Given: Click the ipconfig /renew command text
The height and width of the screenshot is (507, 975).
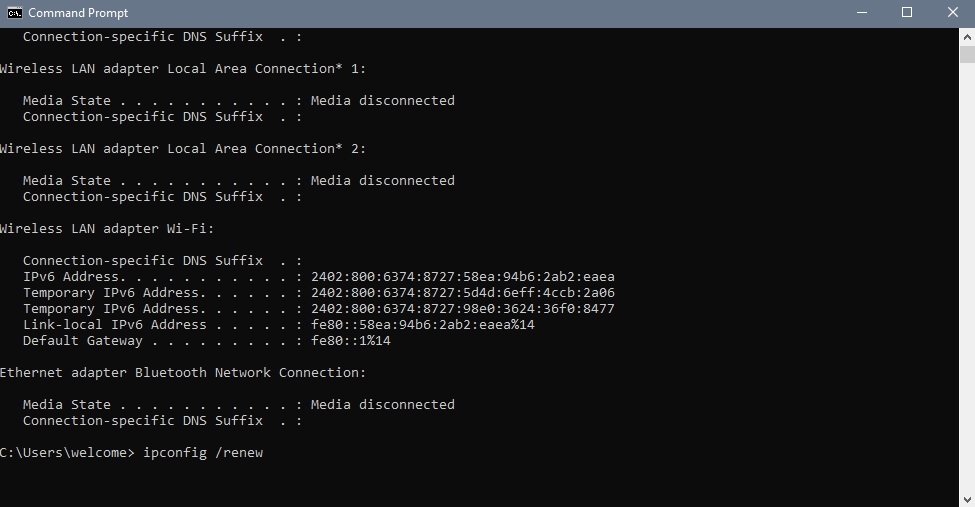Looking at the screenshot, I should [x=203, y=453].
